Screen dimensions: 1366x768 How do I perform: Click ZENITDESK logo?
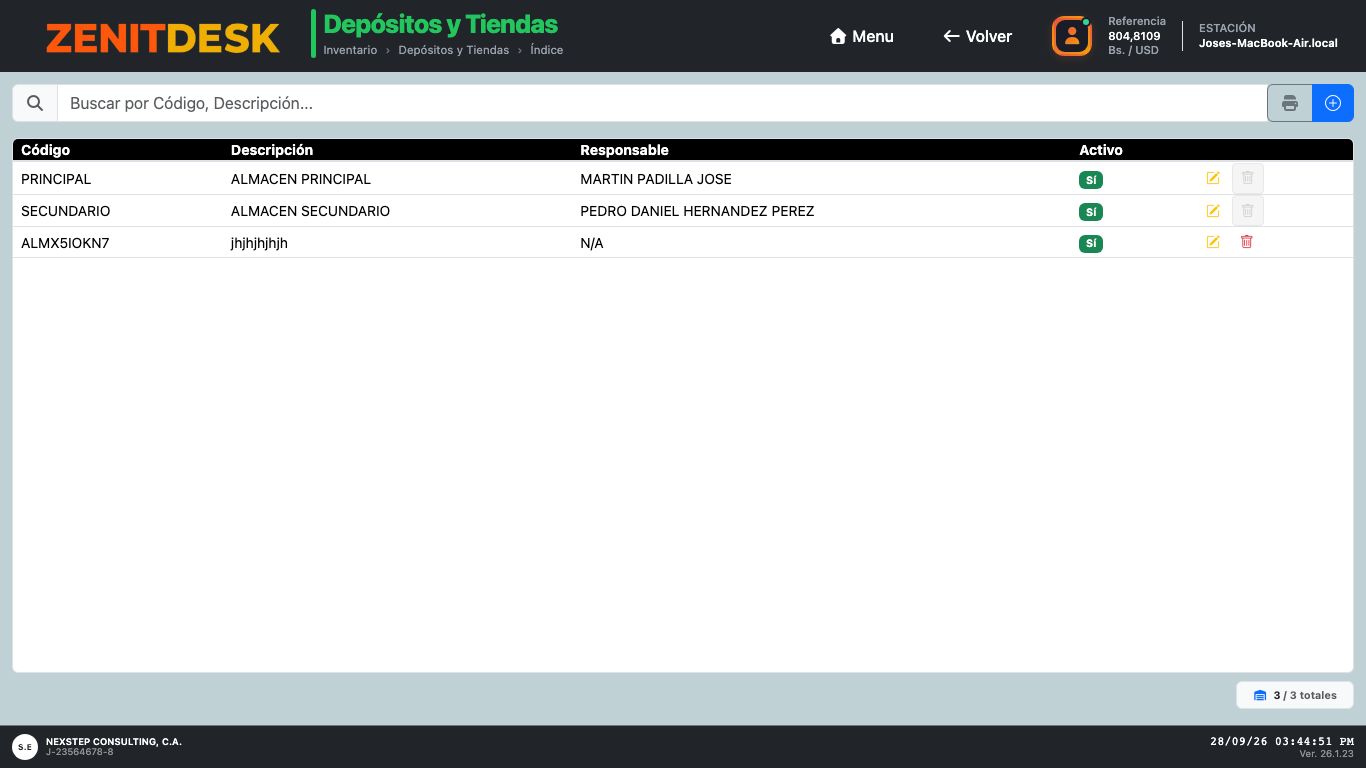(x=162, y=38)
